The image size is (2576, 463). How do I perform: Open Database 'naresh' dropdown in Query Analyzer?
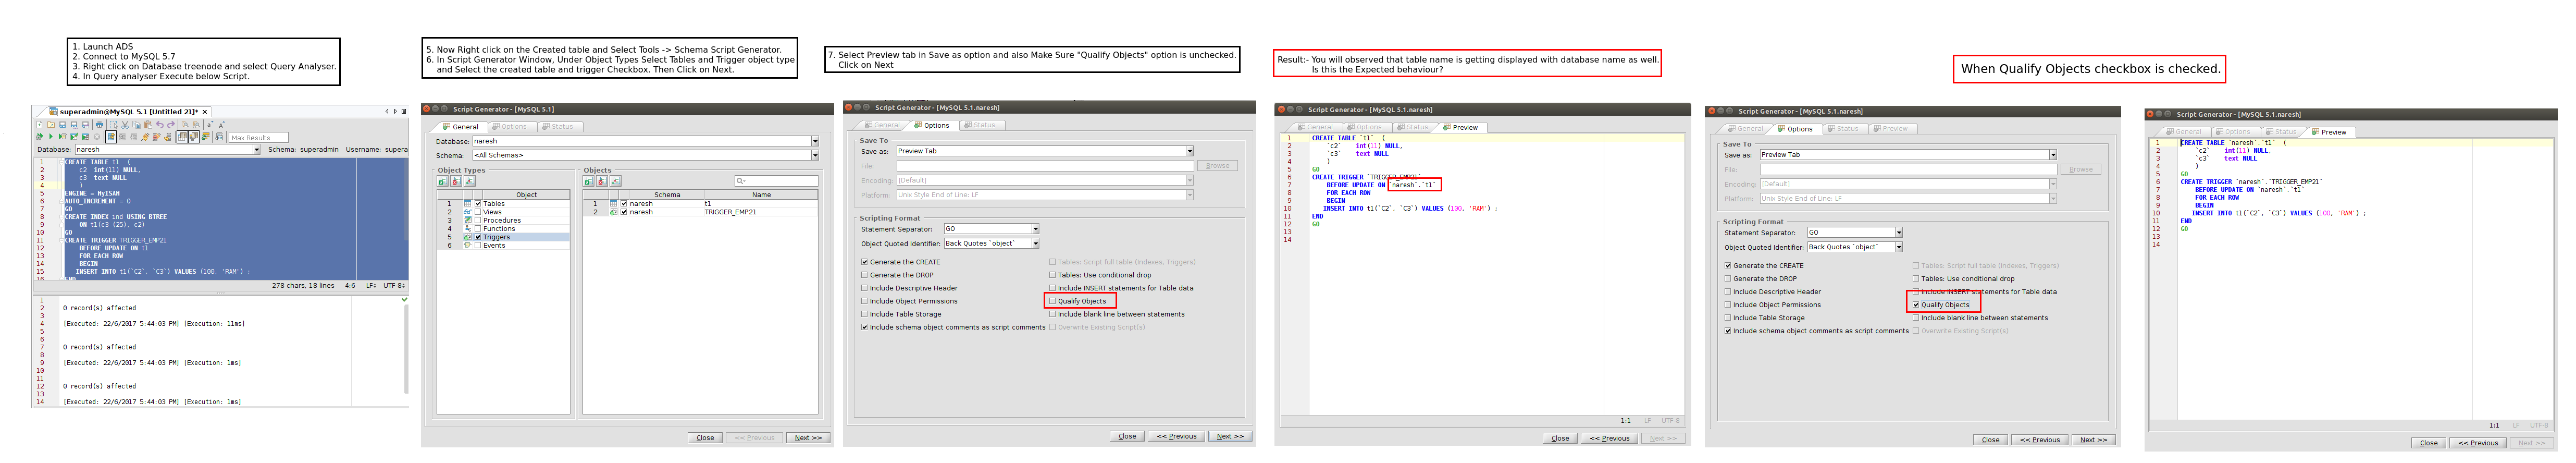click(x=257, y=149)
